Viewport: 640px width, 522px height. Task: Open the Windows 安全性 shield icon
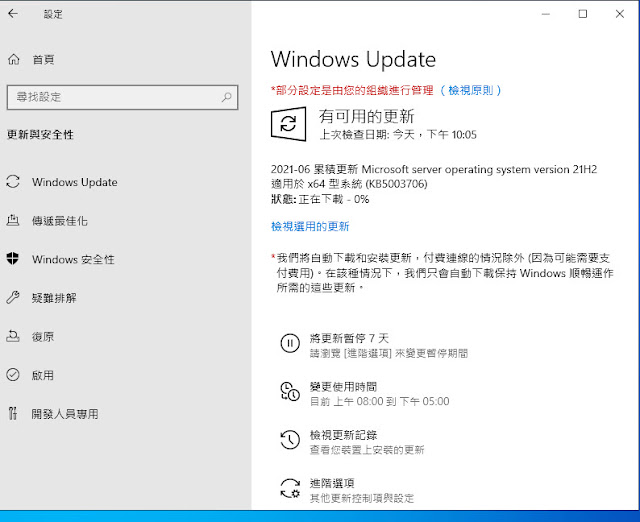point(13,259)
